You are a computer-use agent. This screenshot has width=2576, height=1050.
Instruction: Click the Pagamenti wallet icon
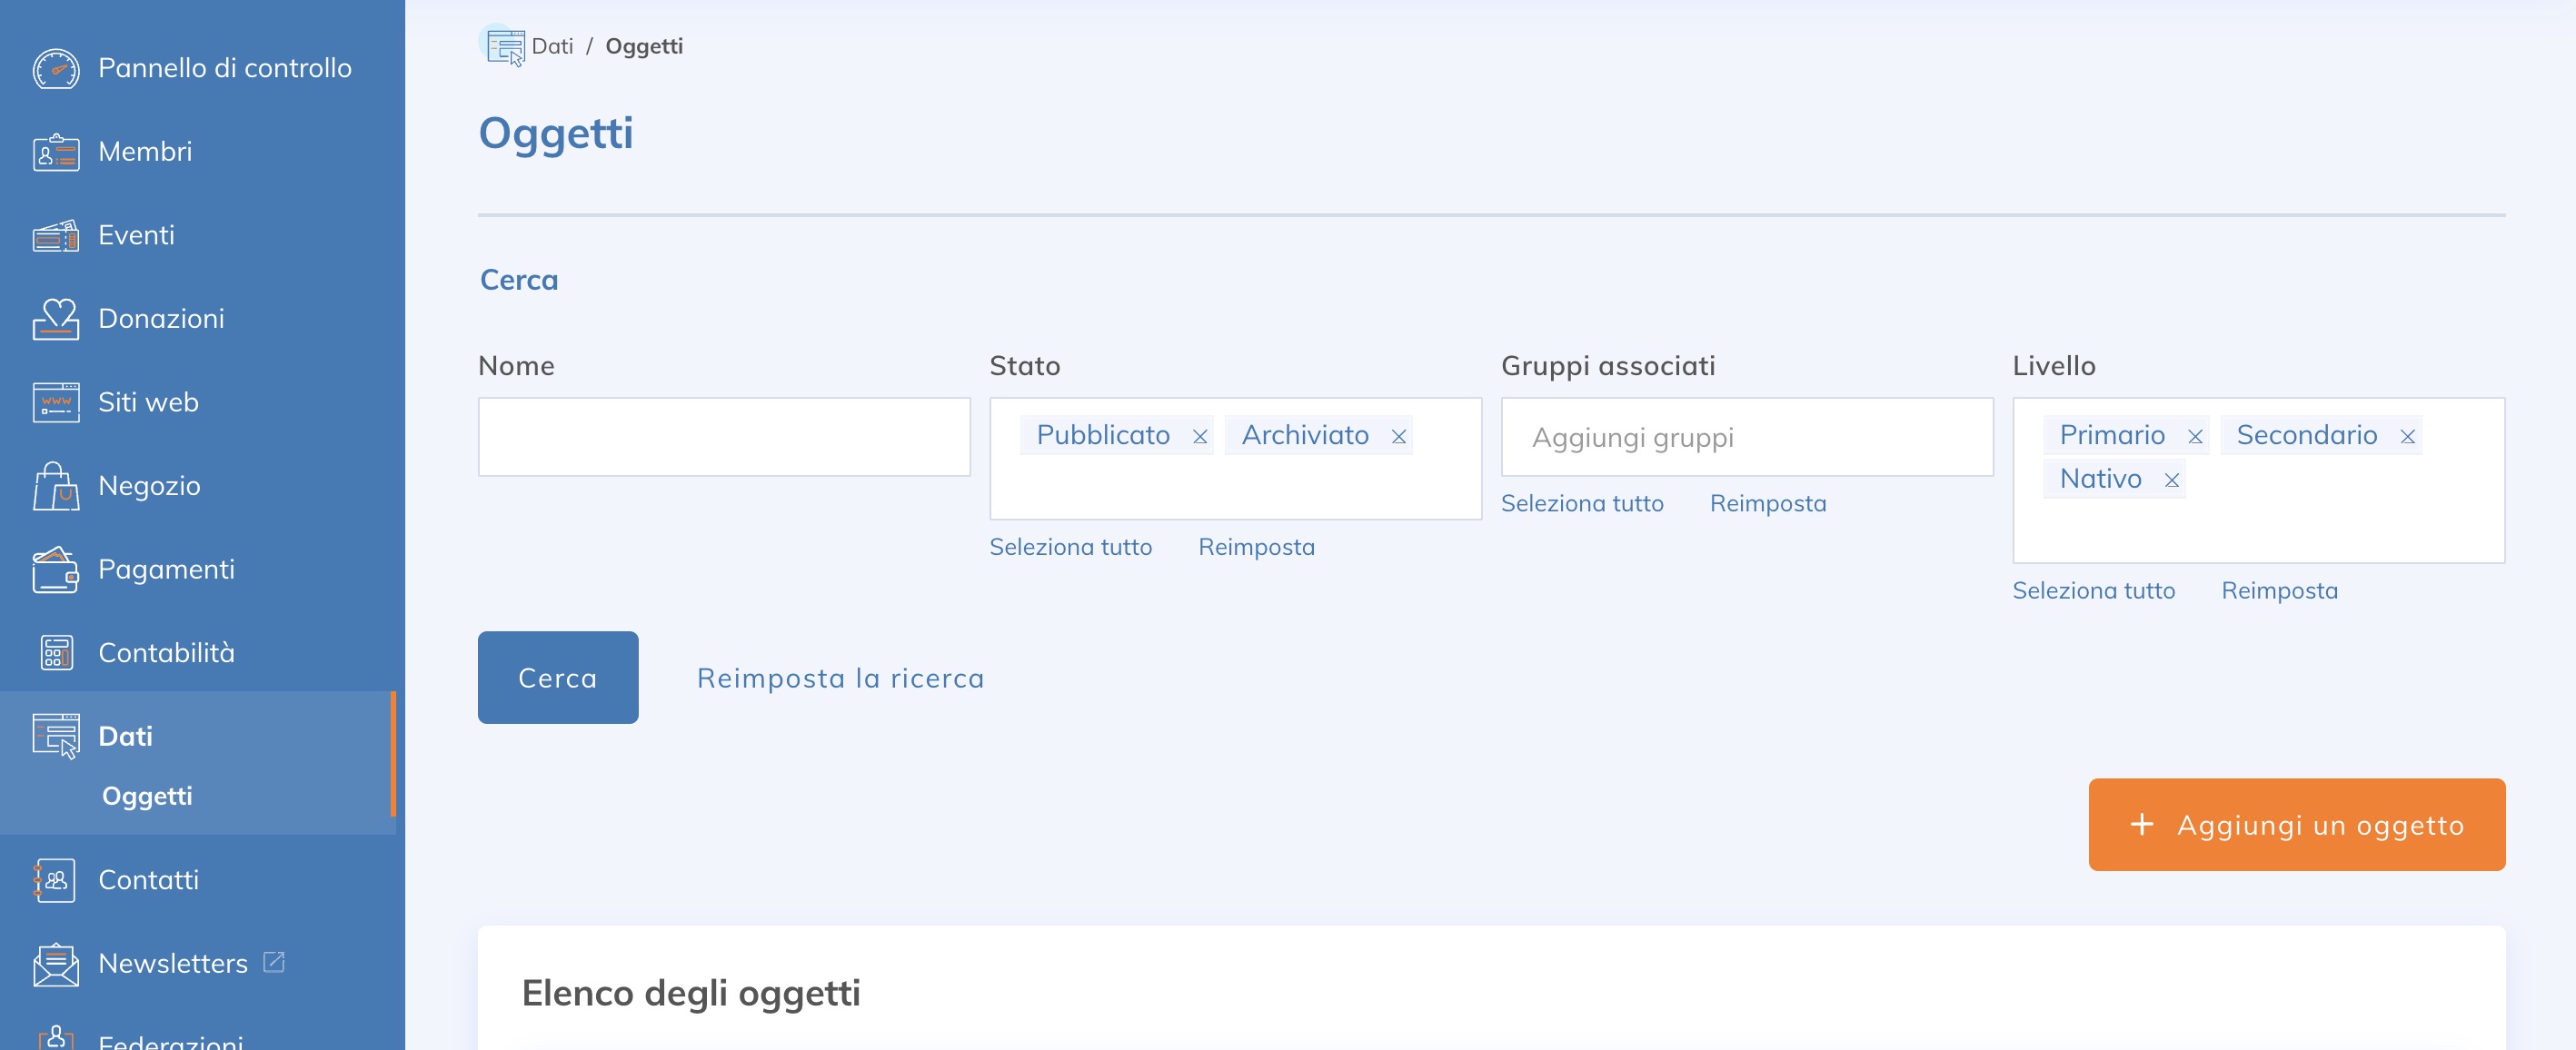[56, 569]
